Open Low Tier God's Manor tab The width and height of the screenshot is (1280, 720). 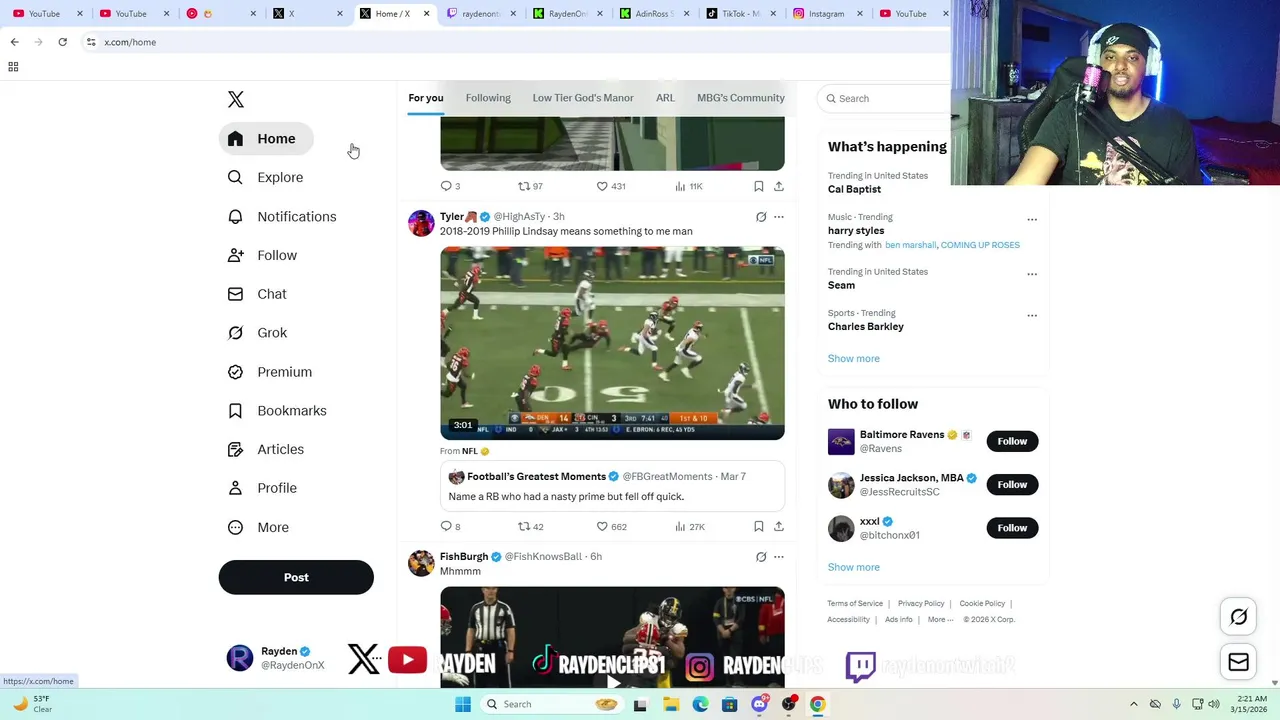(583, 98)
